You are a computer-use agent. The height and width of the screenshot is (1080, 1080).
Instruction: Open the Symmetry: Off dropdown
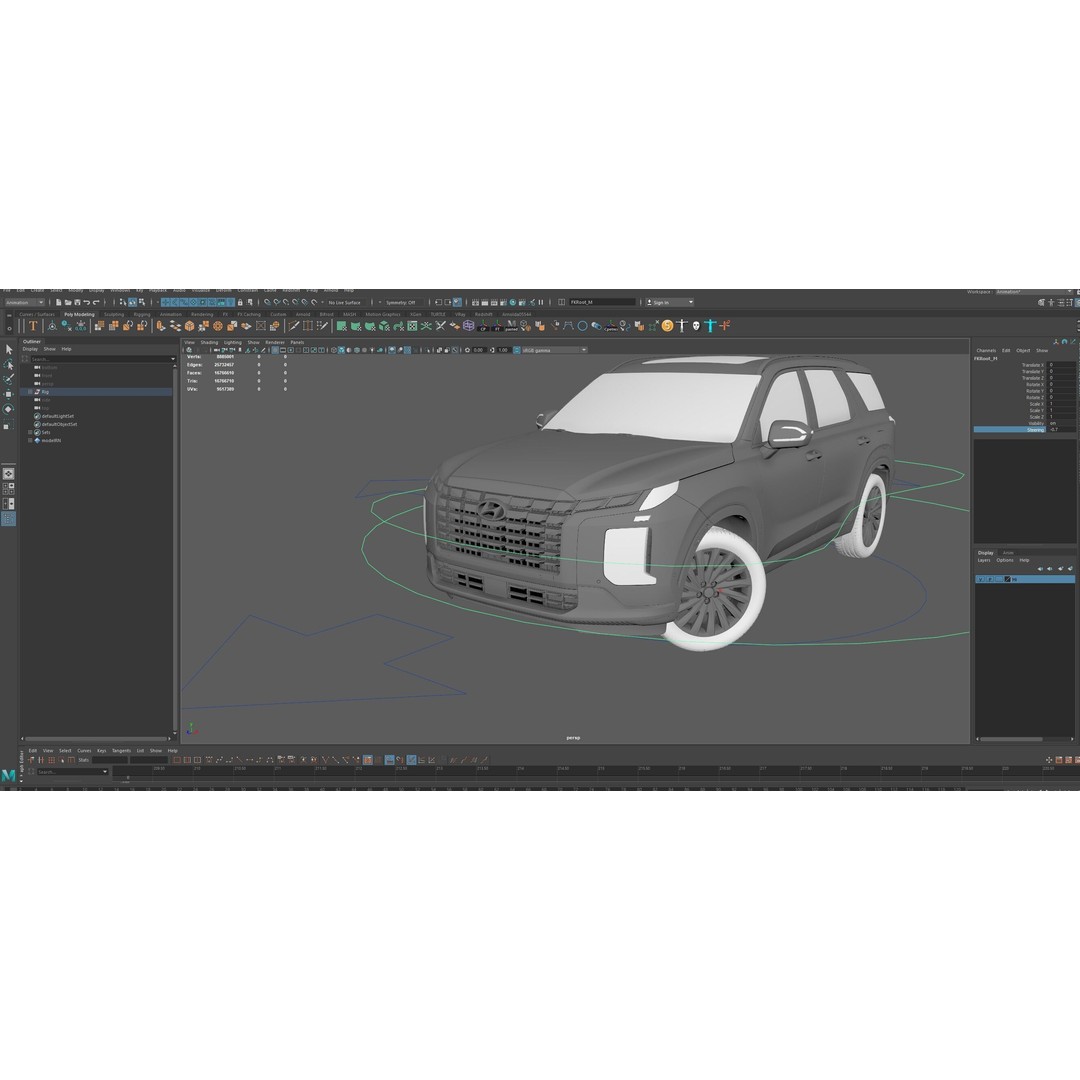coord(402,302)
